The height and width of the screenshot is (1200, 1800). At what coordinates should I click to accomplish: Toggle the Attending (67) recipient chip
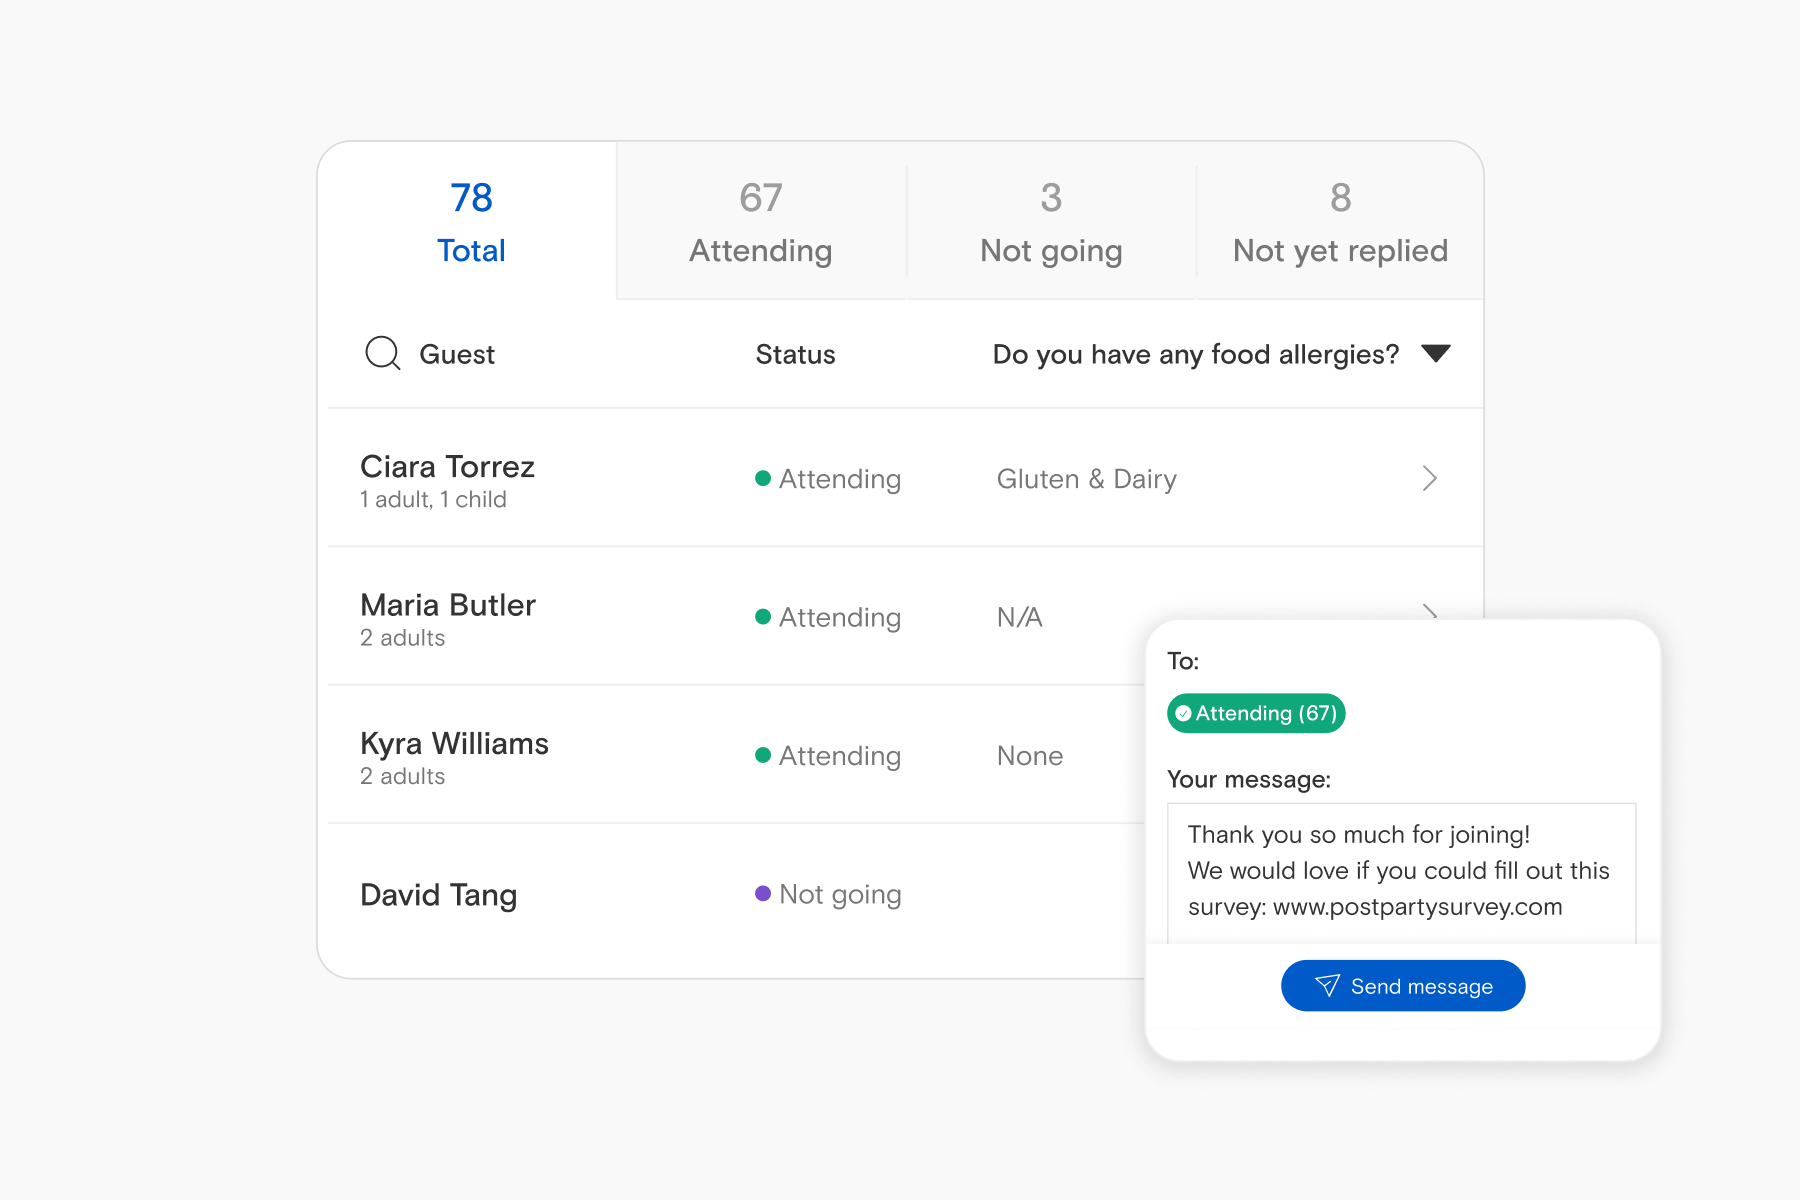pos(1256,713)
